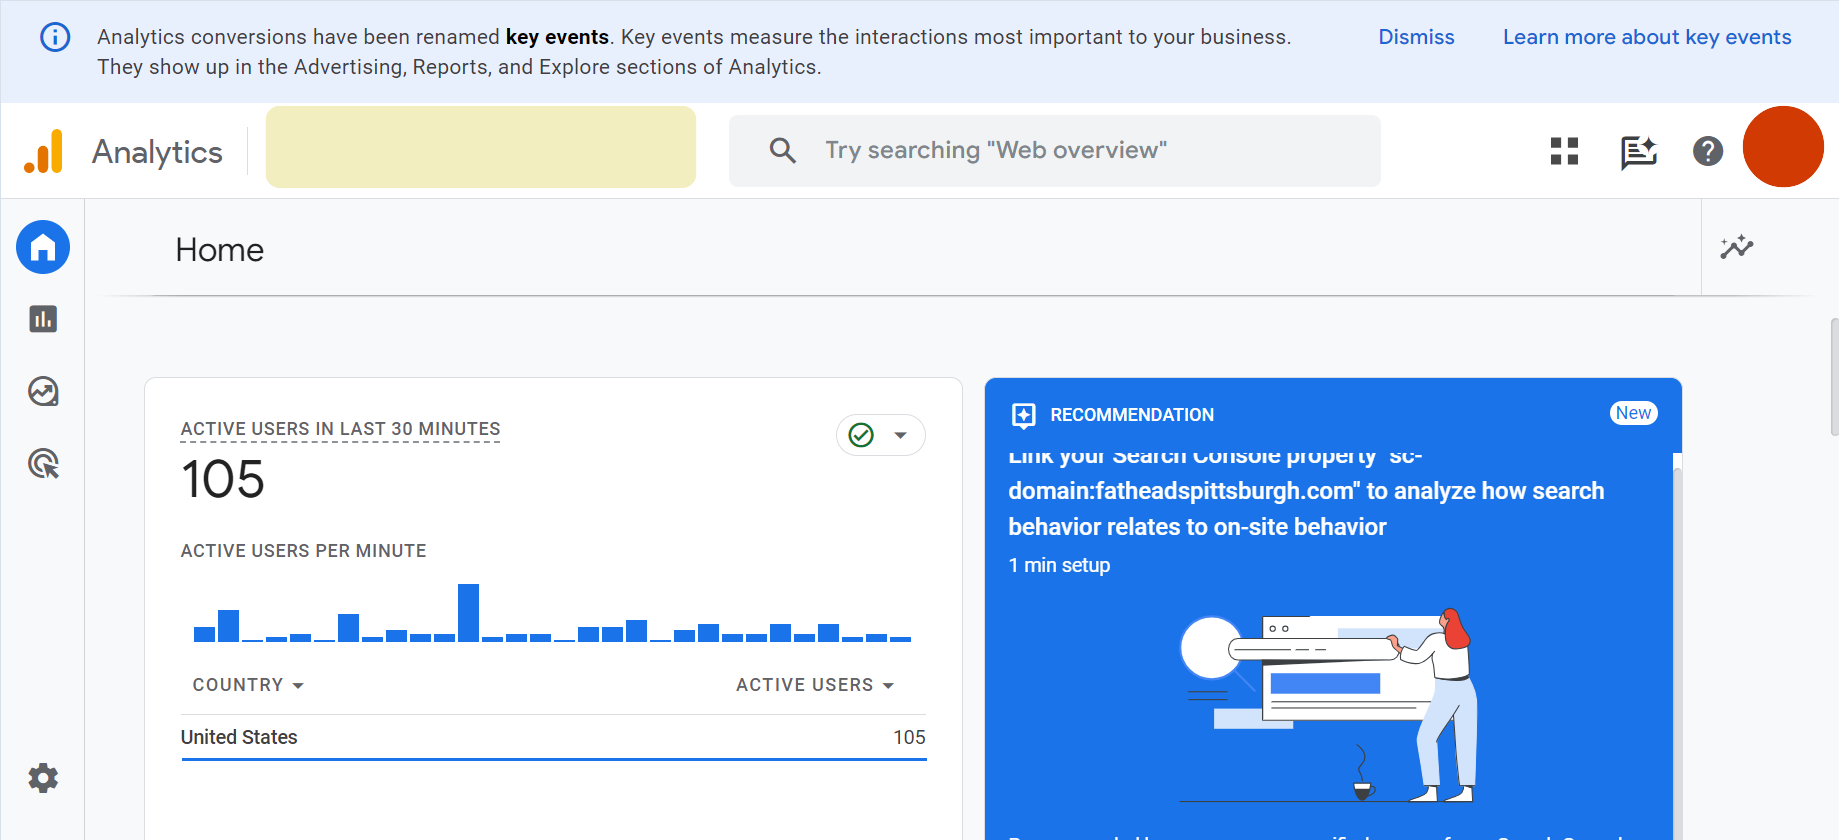Open the feedback sparkle message icon
This screenshot has height=840, width=1839.
coord(1638,152)
